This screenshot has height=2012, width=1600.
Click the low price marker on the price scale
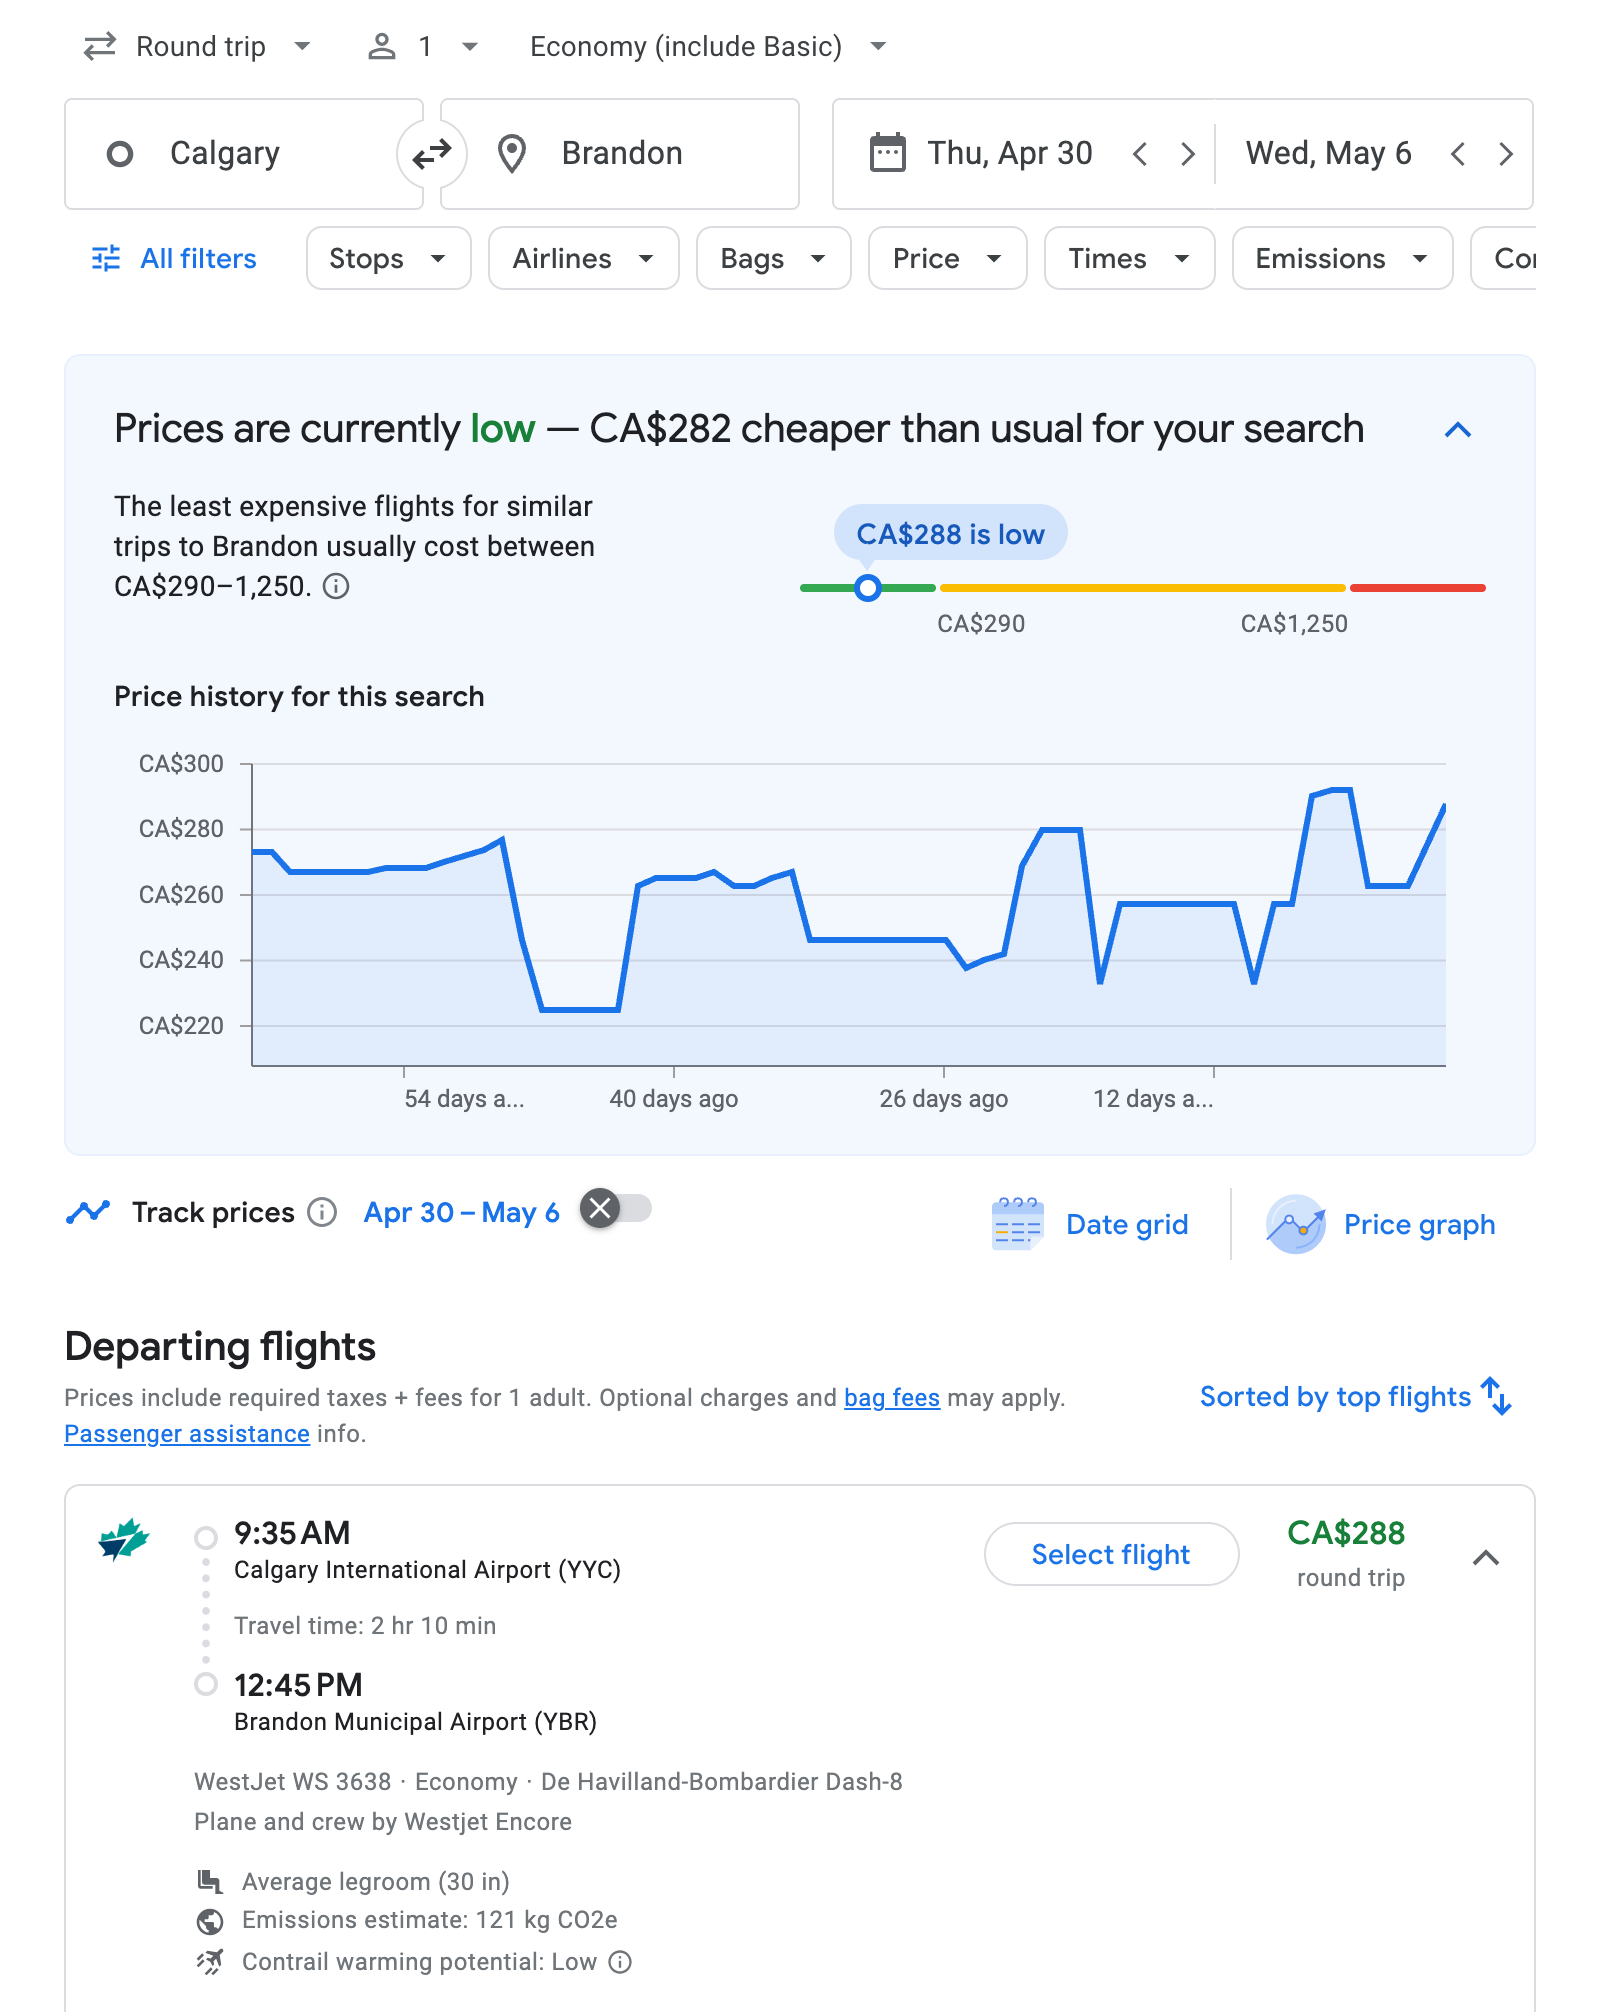(x=868, y=588)
